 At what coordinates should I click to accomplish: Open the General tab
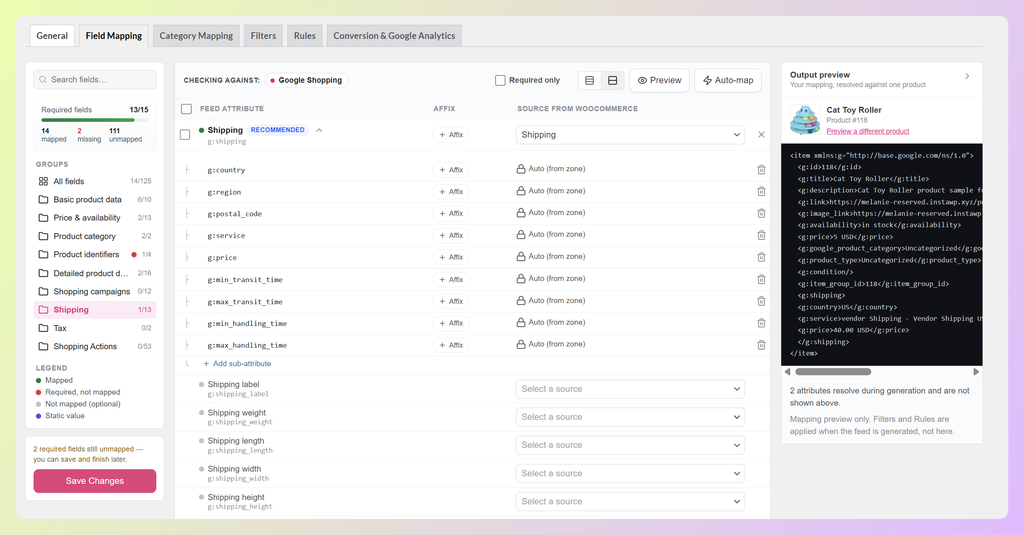click(x=52, y=36)
